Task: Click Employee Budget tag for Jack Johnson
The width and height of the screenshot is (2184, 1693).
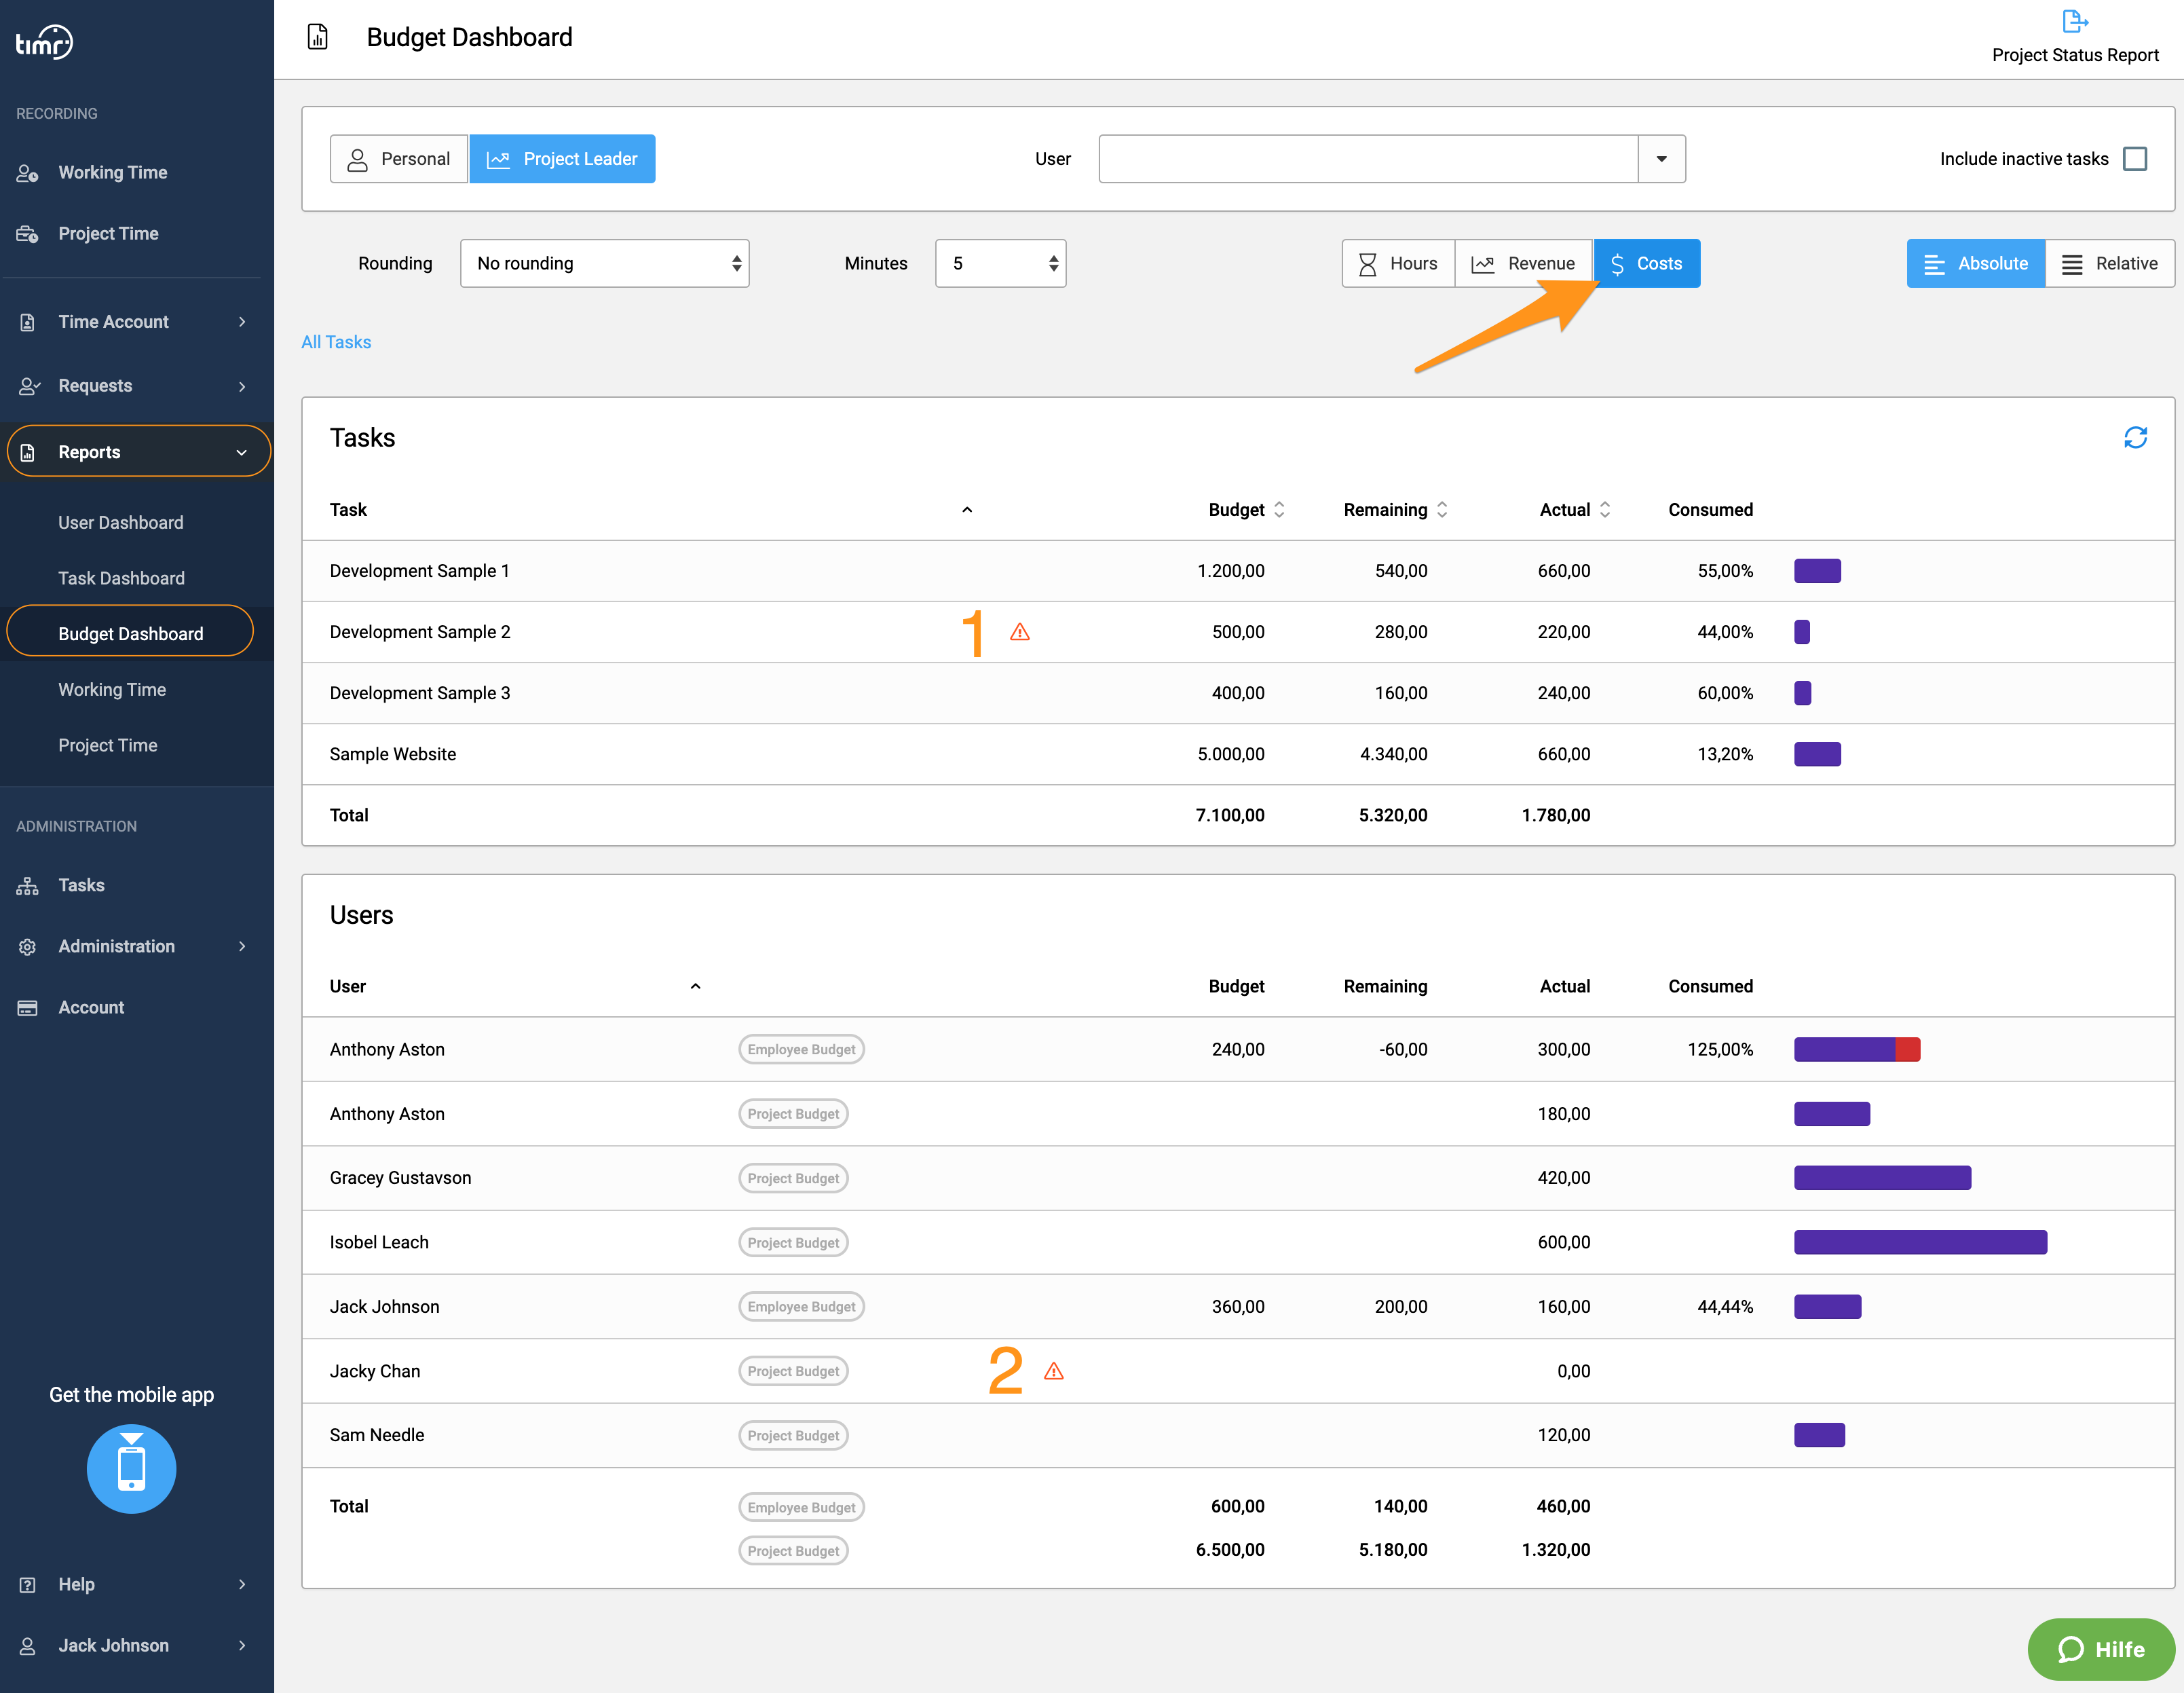Action: point(801,1307)
